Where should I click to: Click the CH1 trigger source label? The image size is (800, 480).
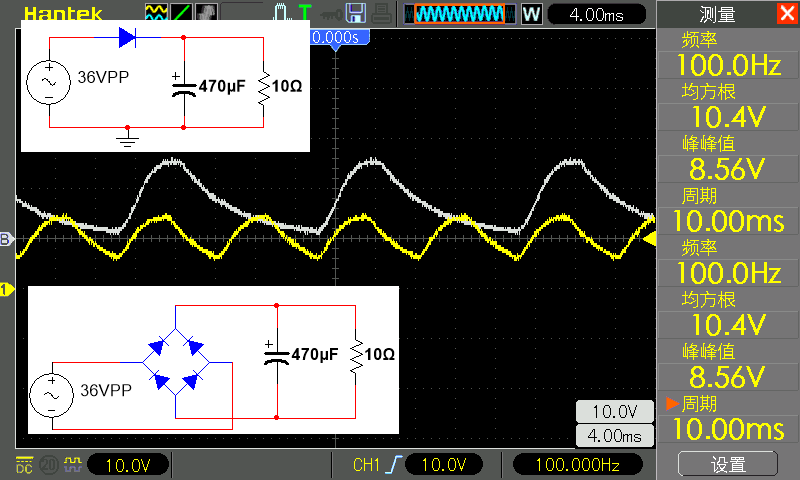[366, 465]
